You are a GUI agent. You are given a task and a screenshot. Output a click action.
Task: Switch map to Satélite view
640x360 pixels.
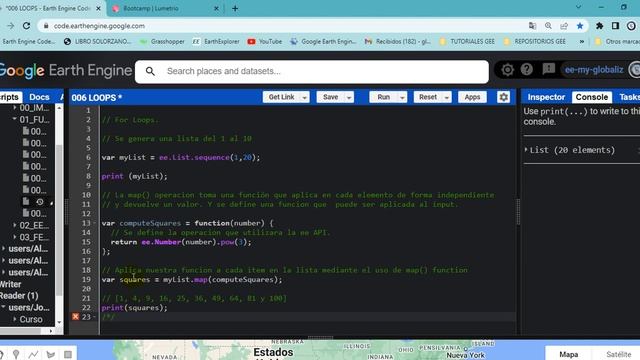(x=618, y=354)
